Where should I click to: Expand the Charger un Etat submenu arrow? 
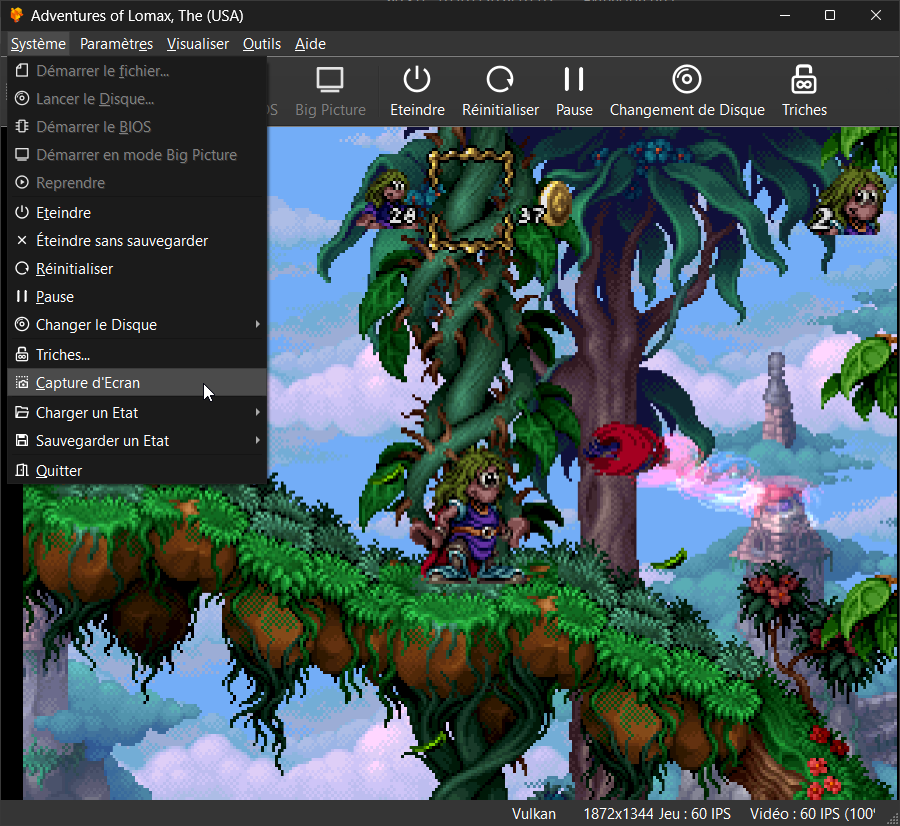click(x=258, y=412)
